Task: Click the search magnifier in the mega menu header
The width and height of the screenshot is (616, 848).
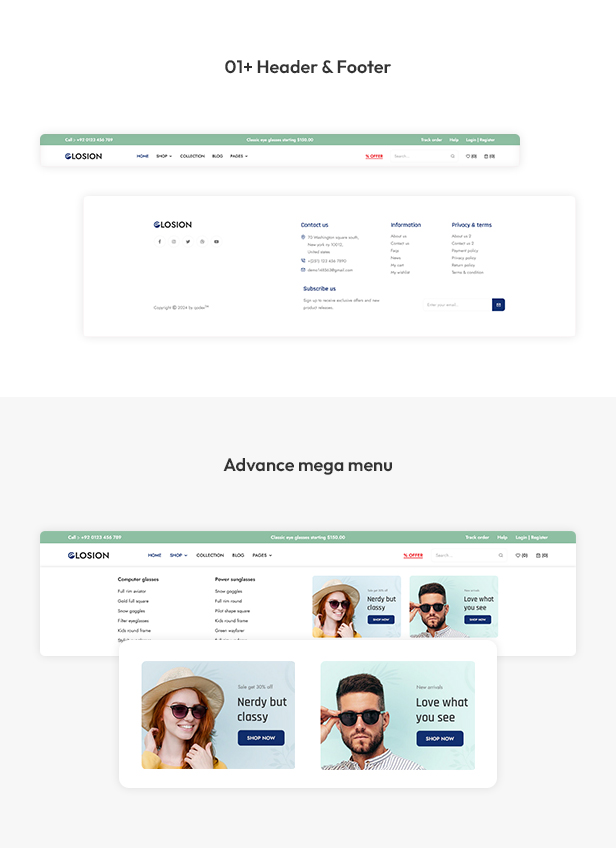Action: click(501, 555)
